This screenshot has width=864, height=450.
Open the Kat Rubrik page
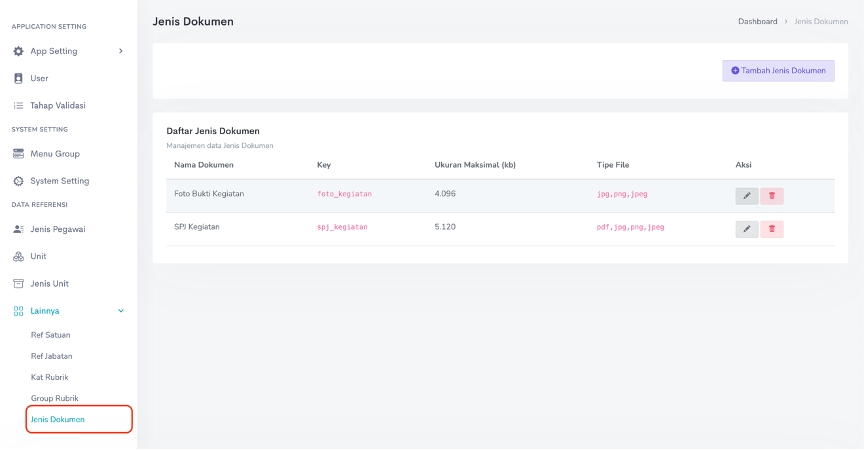click(49, 377)
